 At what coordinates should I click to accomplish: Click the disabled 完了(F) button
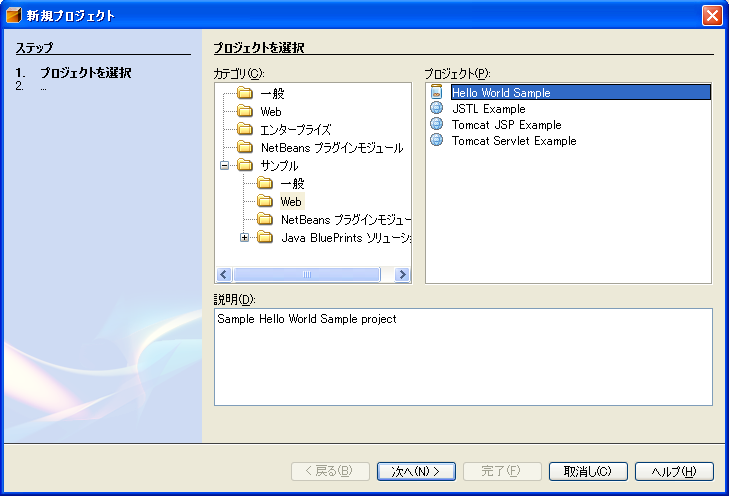pyautogui.click(x=502, y=471)
